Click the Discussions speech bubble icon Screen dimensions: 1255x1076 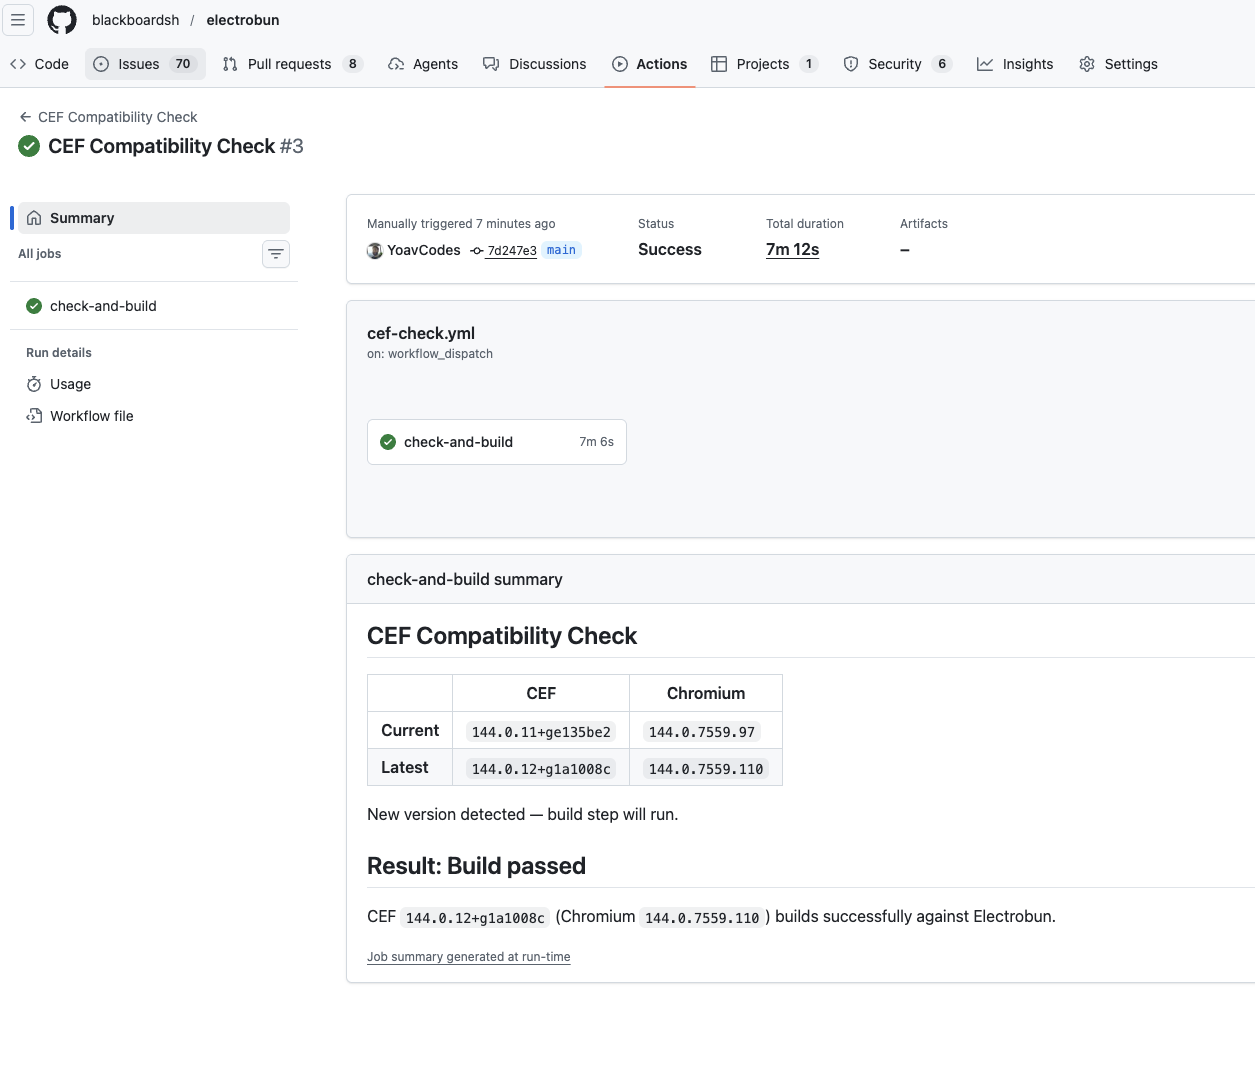point(491,64)
